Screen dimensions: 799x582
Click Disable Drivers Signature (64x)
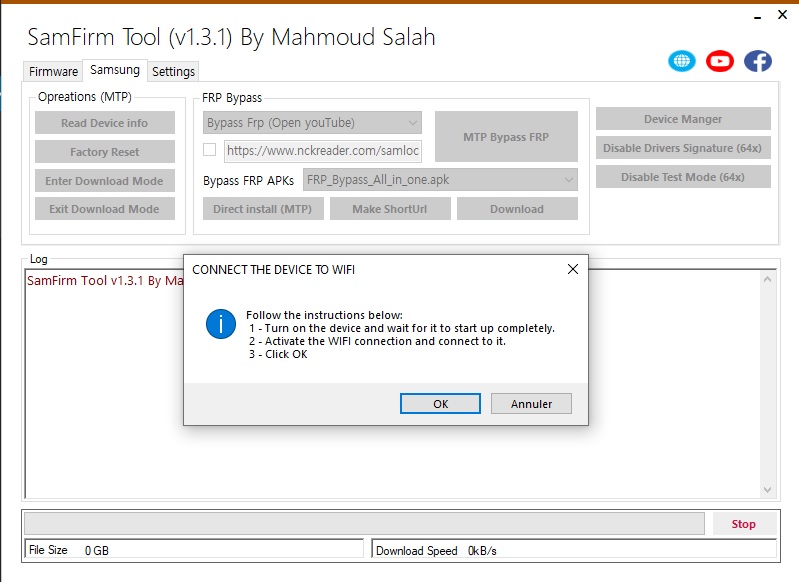click(x=683, y=148)
